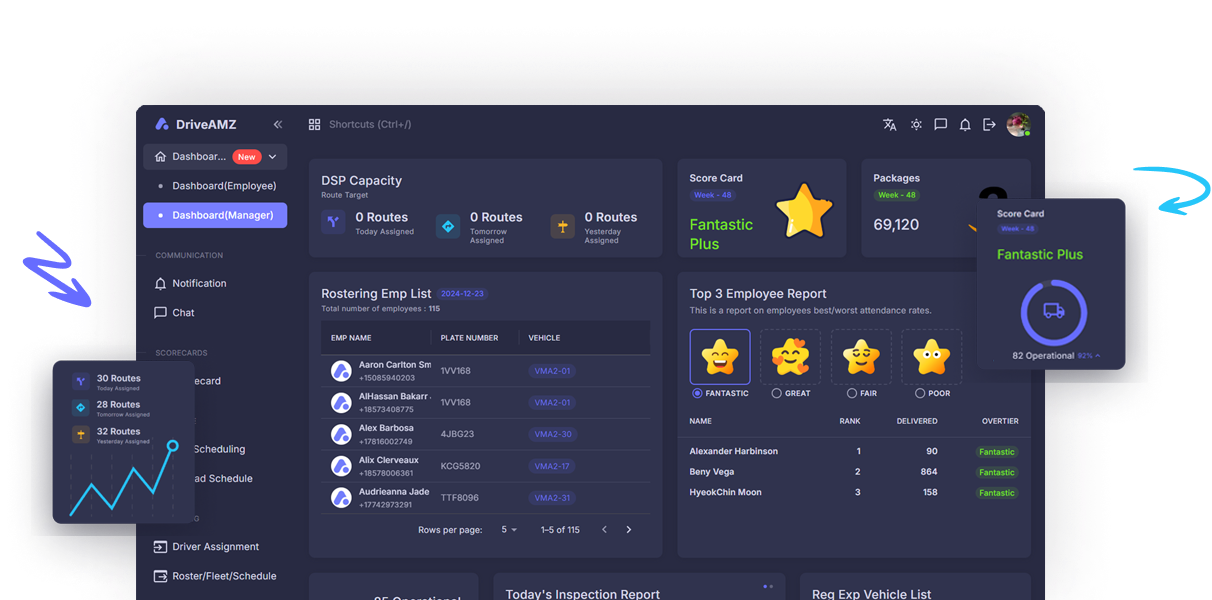Toggle the light/dark theme sun icon

click(916, 125)
